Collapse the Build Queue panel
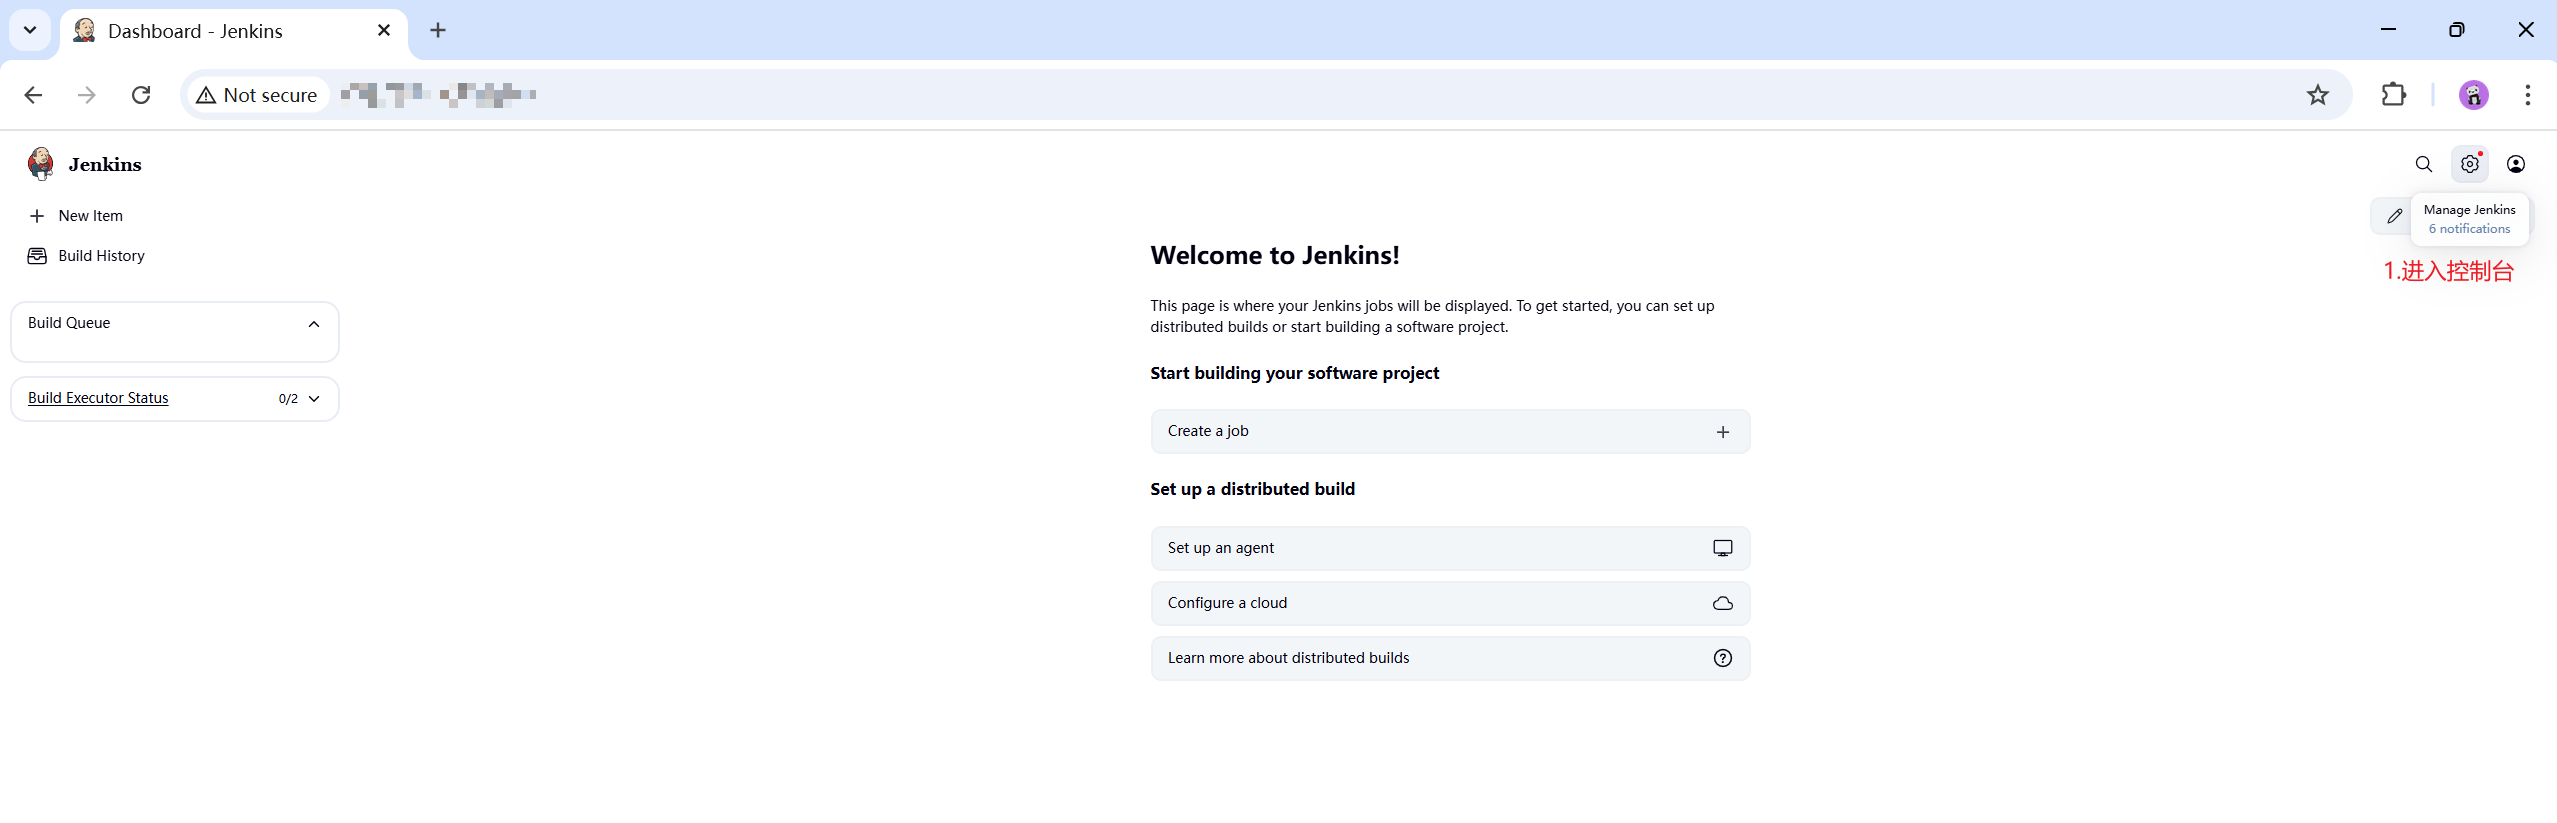 pyautogui.click(x=314, y=324)
